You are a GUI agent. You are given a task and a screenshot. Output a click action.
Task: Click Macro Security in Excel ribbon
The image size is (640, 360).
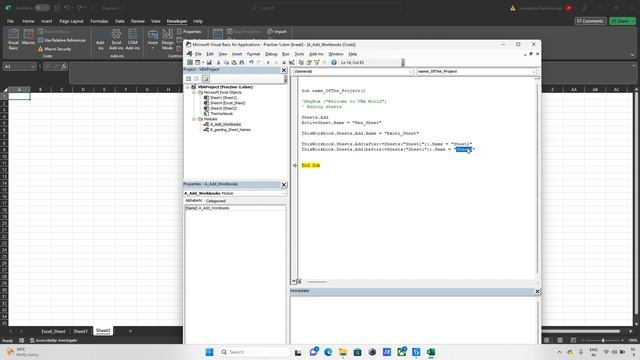pyautogui.click(x=54, y=49)
